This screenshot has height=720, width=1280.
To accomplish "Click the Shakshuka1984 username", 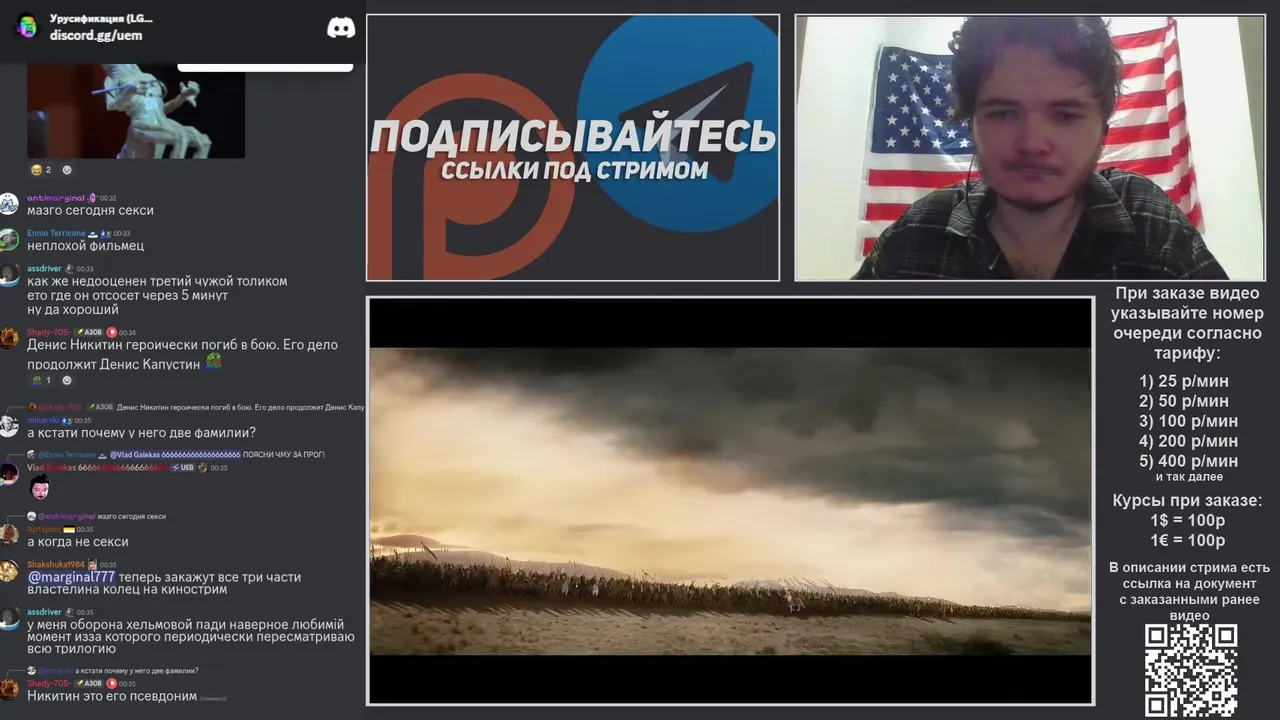I will (56, 564).
